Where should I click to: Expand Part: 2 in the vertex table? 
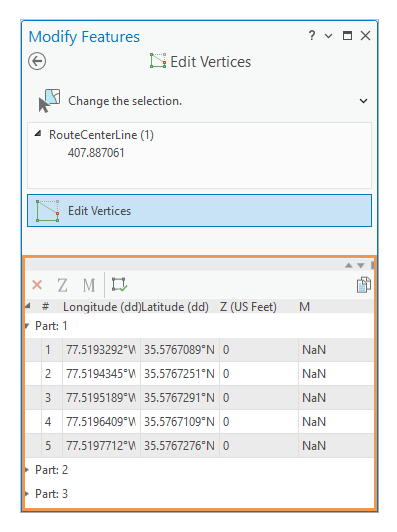pos(27,470)
